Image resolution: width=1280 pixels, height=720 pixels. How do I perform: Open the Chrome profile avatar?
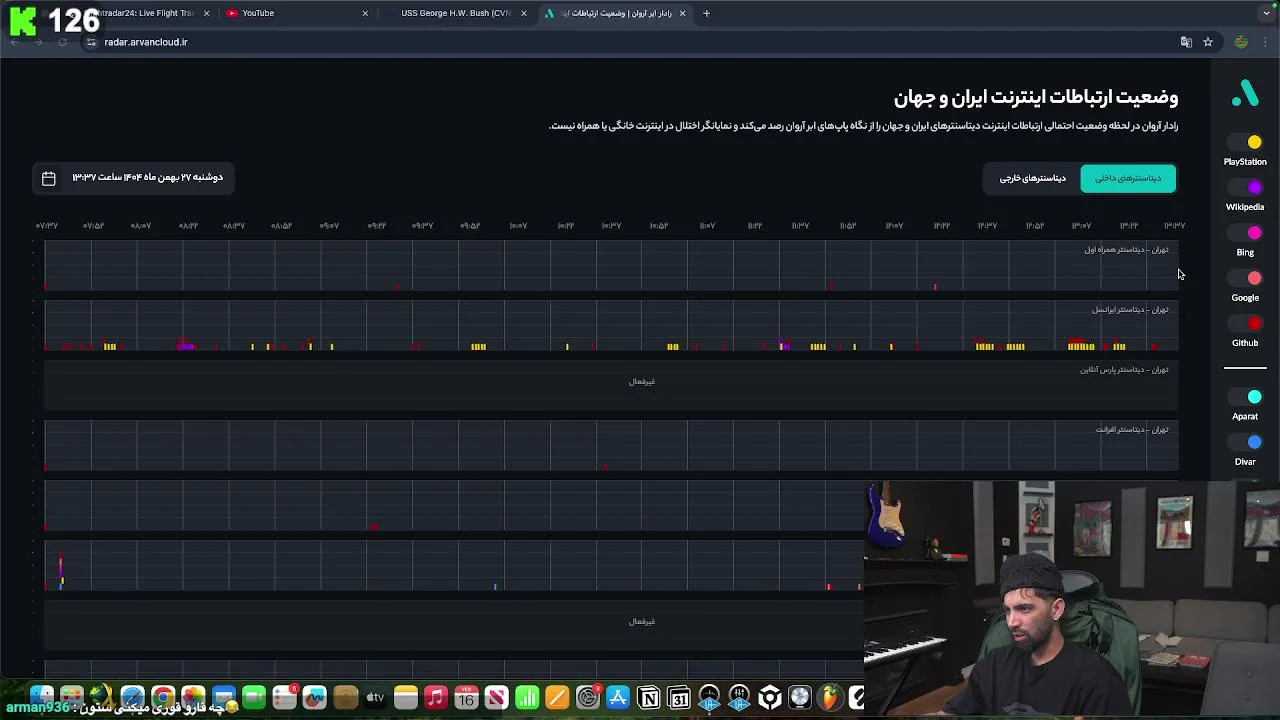click(x=1241, y=42)
